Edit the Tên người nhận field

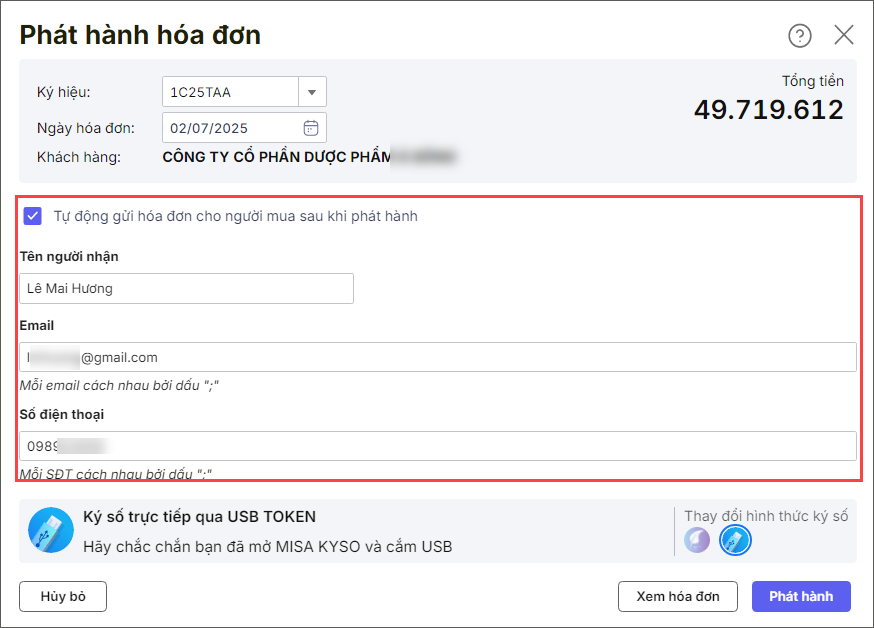coord(186,289)
